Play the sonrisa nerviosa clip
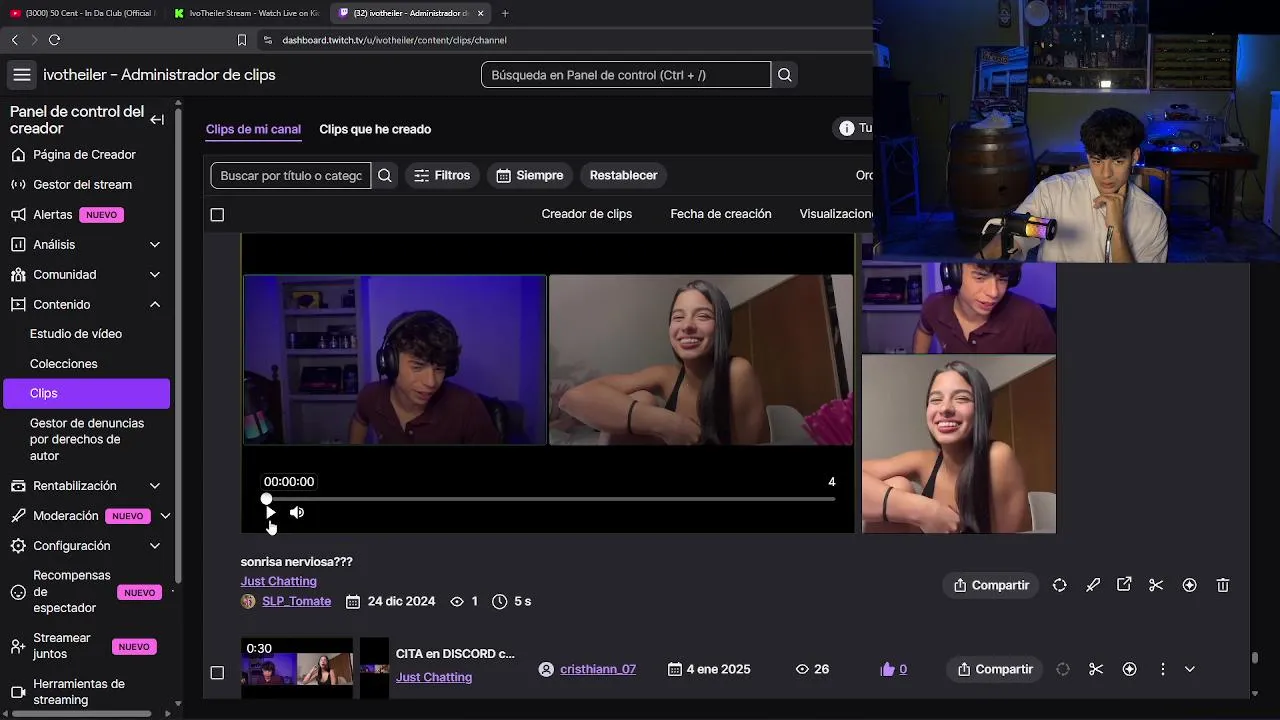 (270, 512)
